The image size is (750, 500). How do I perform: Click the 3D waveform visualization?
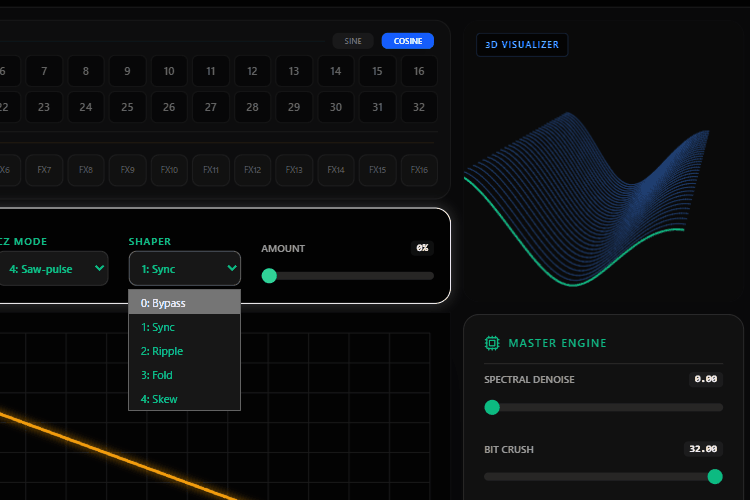click(586, 200)
